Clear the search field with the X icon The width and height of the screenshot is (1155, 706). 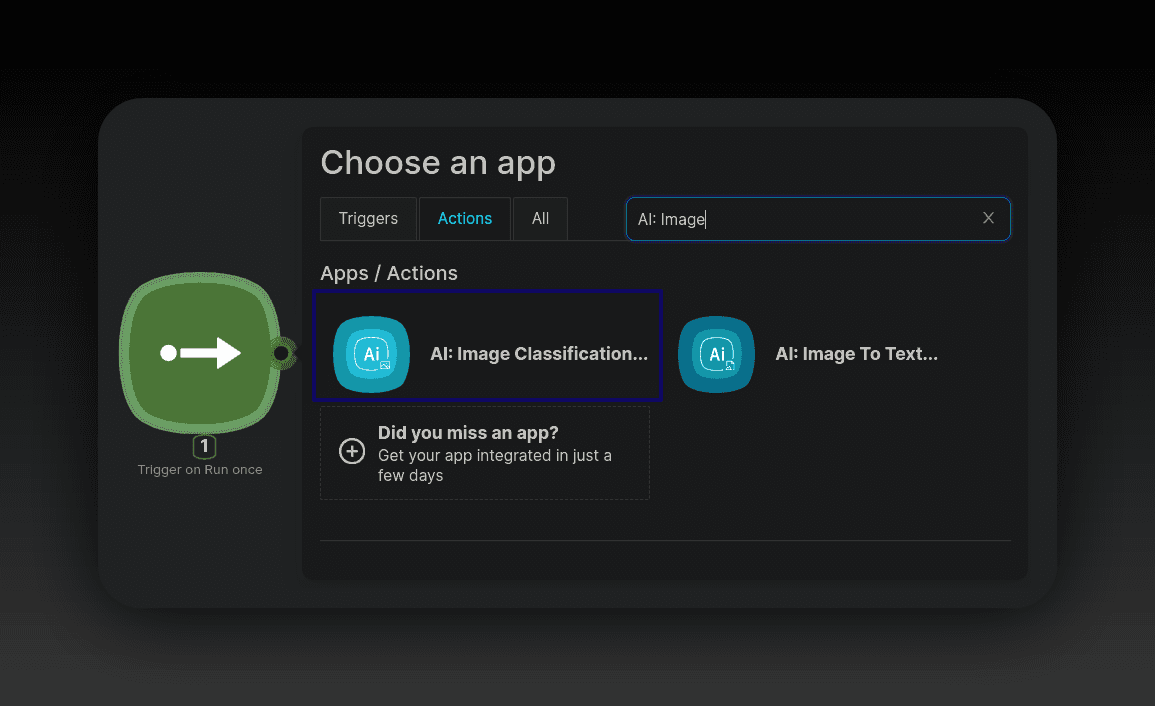[988, 218]
